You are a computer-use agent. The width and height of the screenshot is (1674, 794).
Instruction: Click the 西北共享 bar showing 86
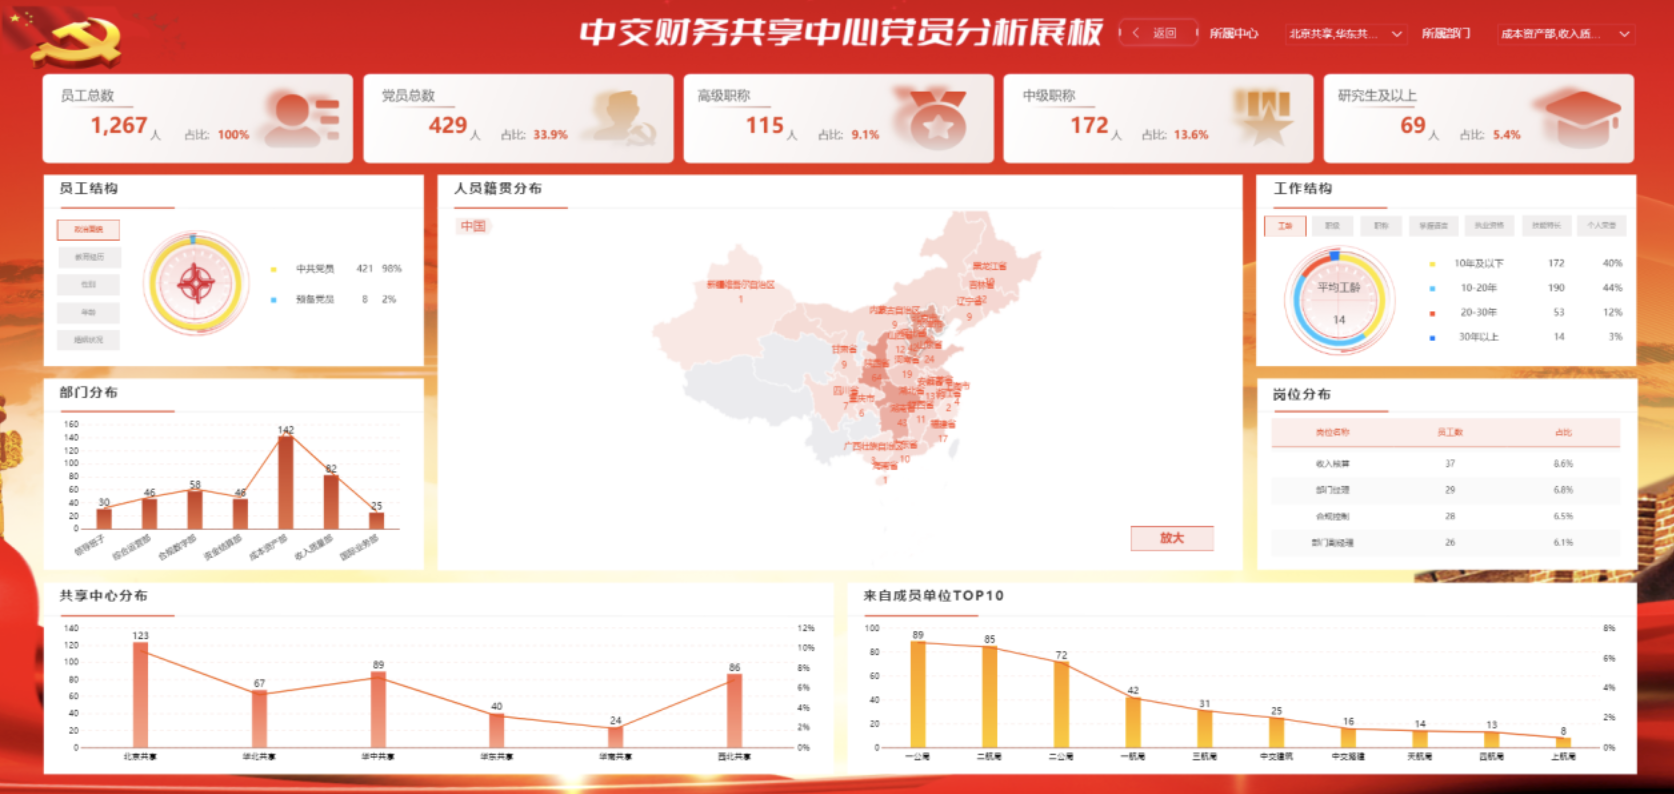(735, 711)
